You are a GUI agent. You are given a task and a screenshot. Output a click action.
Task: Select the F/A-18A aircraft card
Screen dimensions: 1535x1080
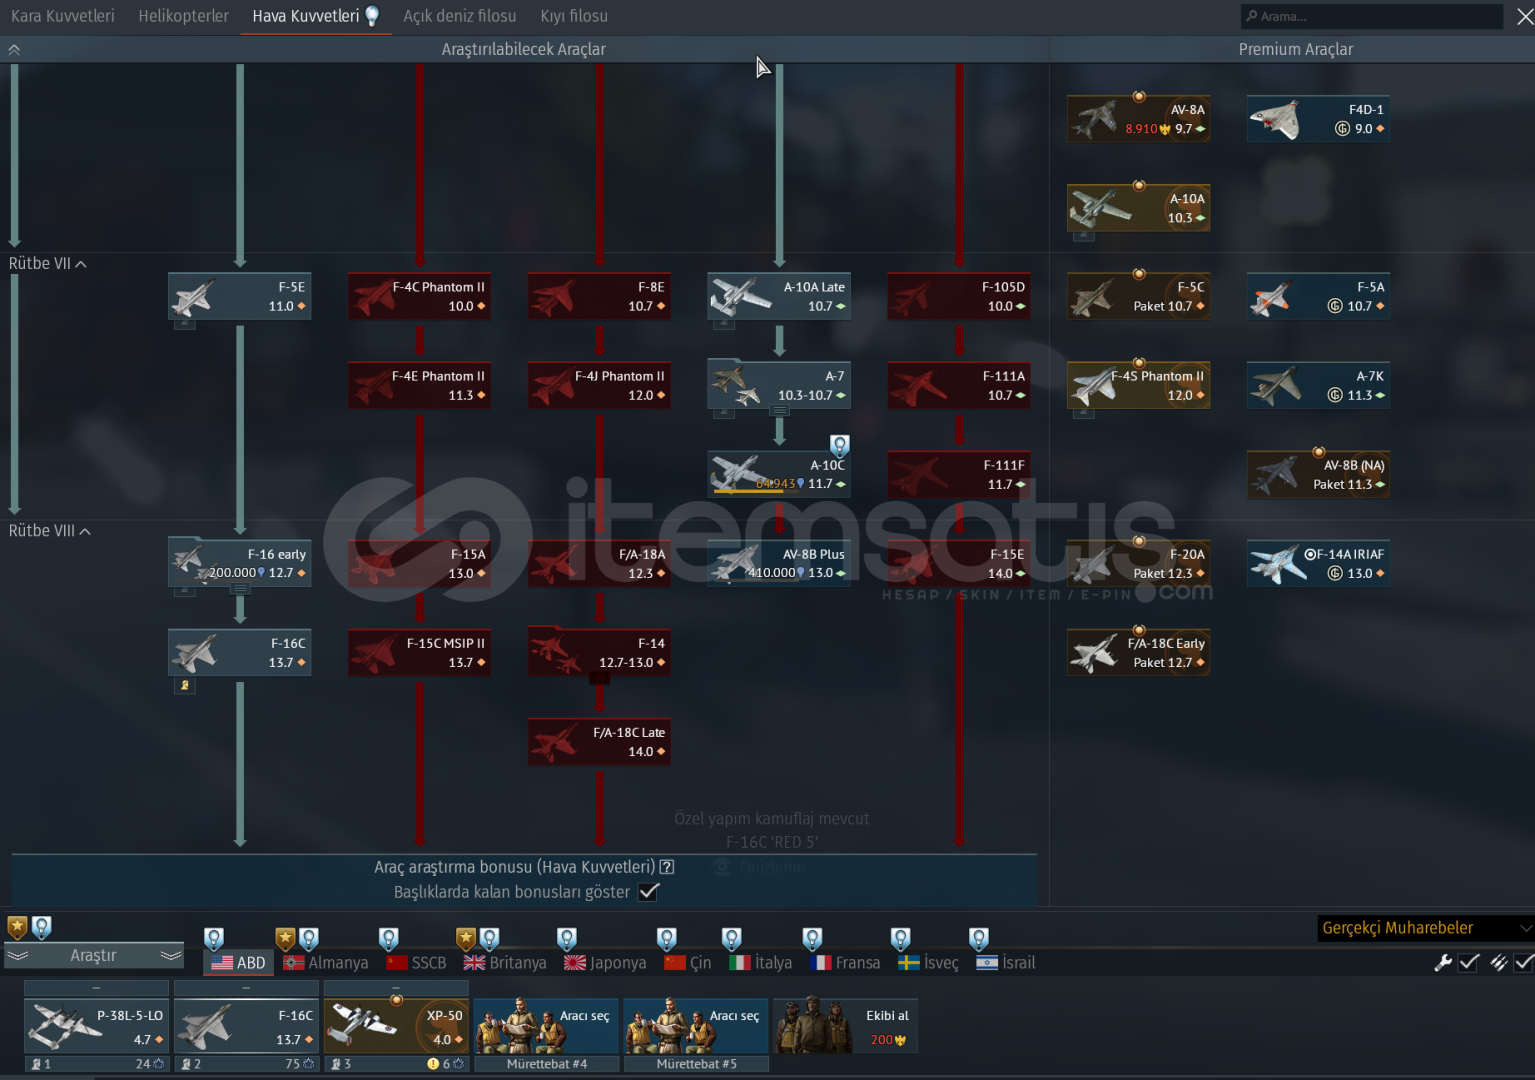click(x=600, y=564)
